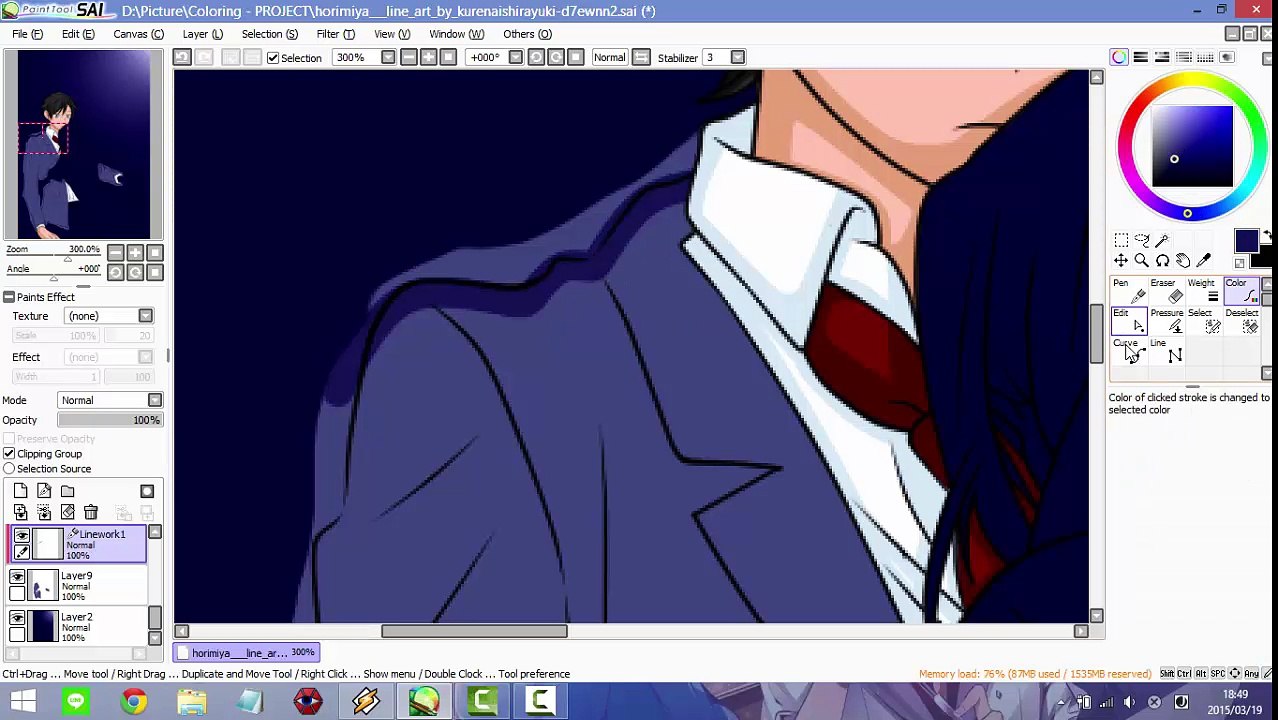The height and width of the screenshot is (720, 1278).
Task: Select the linework Eraser tool
Action: coord(1167,292)
